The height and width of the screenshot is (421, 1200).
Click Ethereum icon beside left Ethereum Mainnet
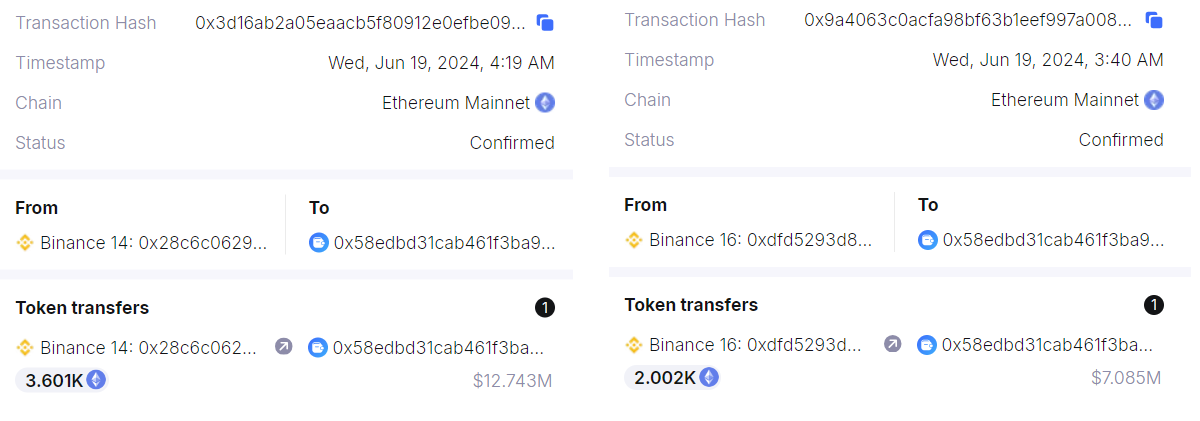click(x=545, y=103)
